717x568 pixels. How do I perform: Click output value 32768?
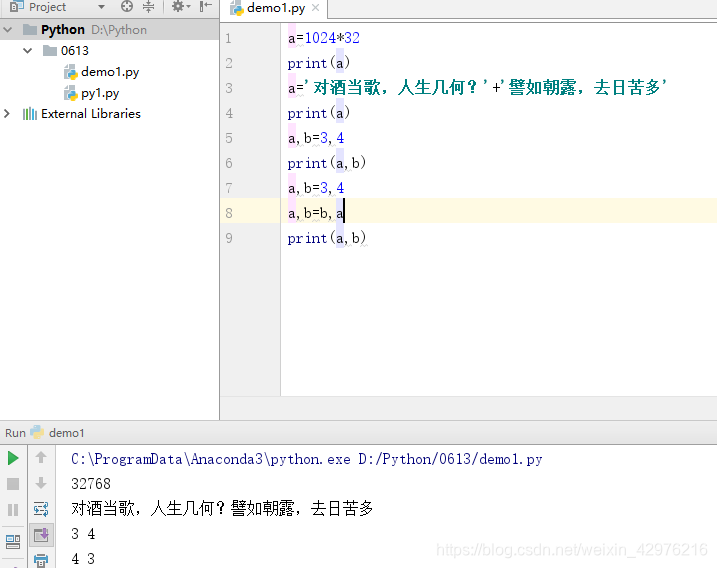[x=91, y=484]
